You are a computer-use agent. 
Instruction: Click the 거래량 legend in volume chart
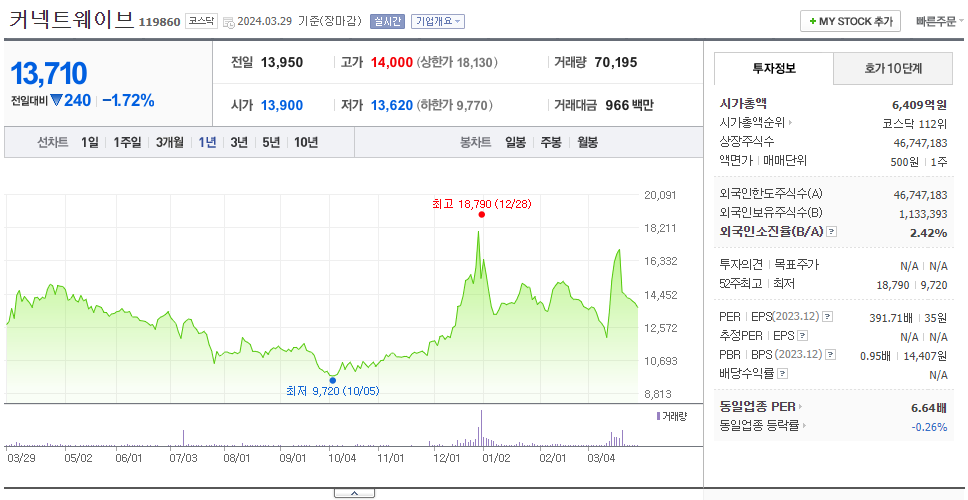pos(672,416)
